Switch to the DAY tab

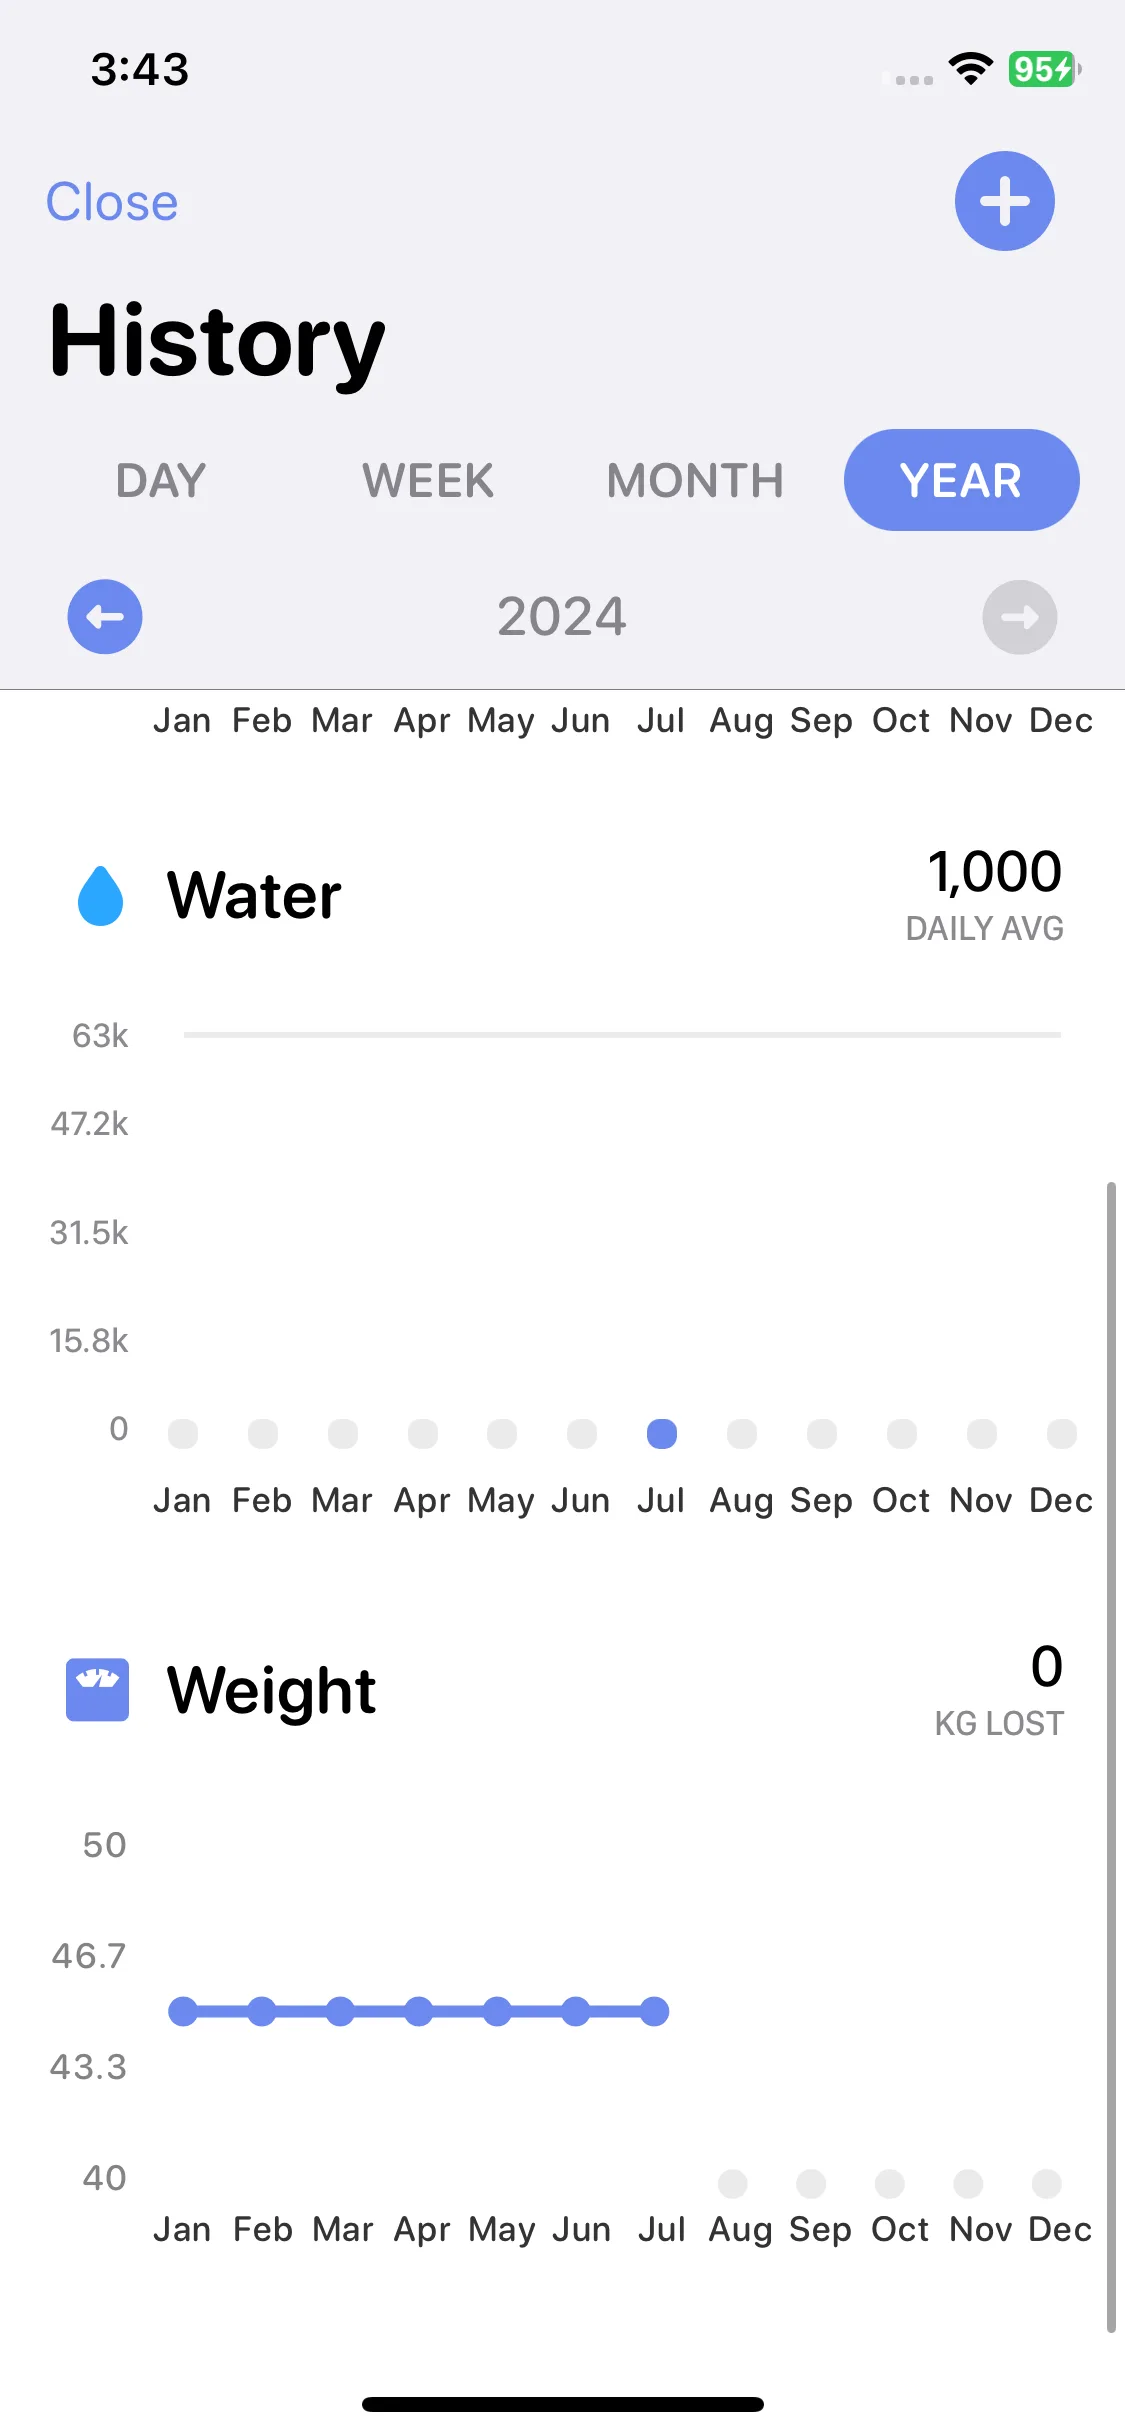click(x=161, y=480)
